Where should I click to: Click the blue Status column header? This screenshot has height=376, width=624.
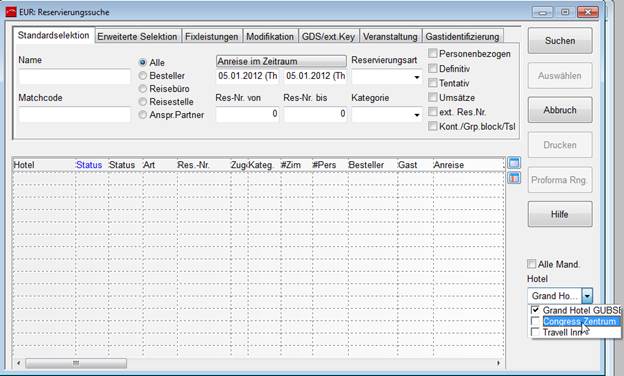coord(92,165)
